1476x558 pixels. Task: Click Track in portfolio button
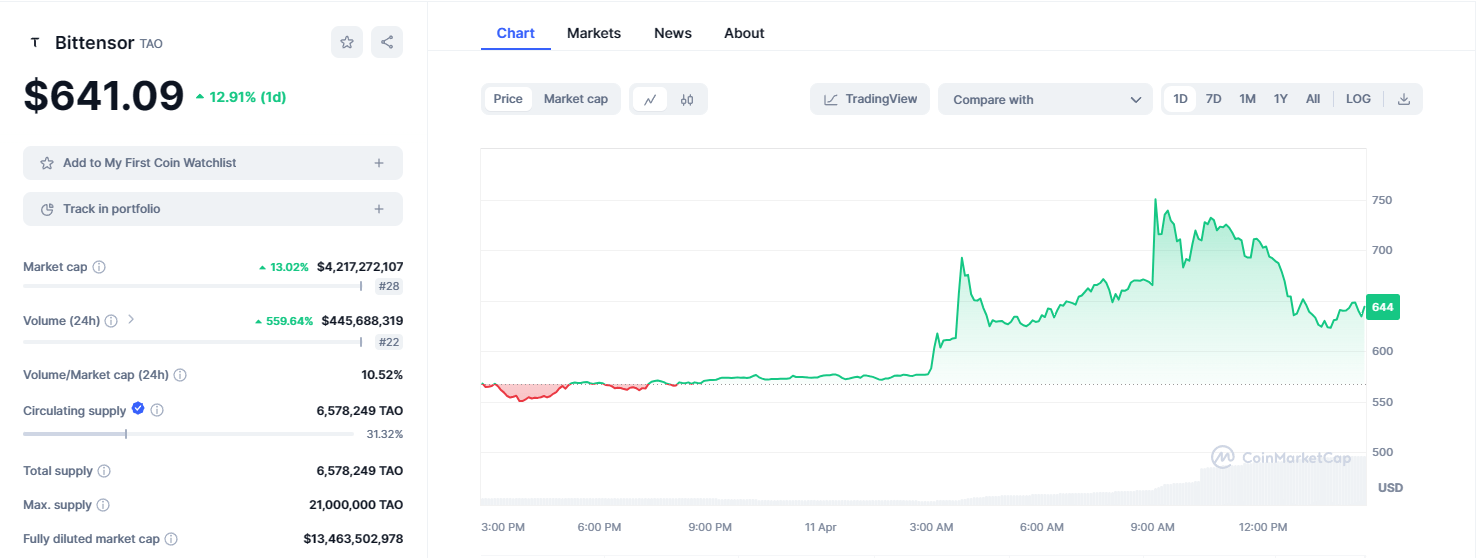coord(213,209)
